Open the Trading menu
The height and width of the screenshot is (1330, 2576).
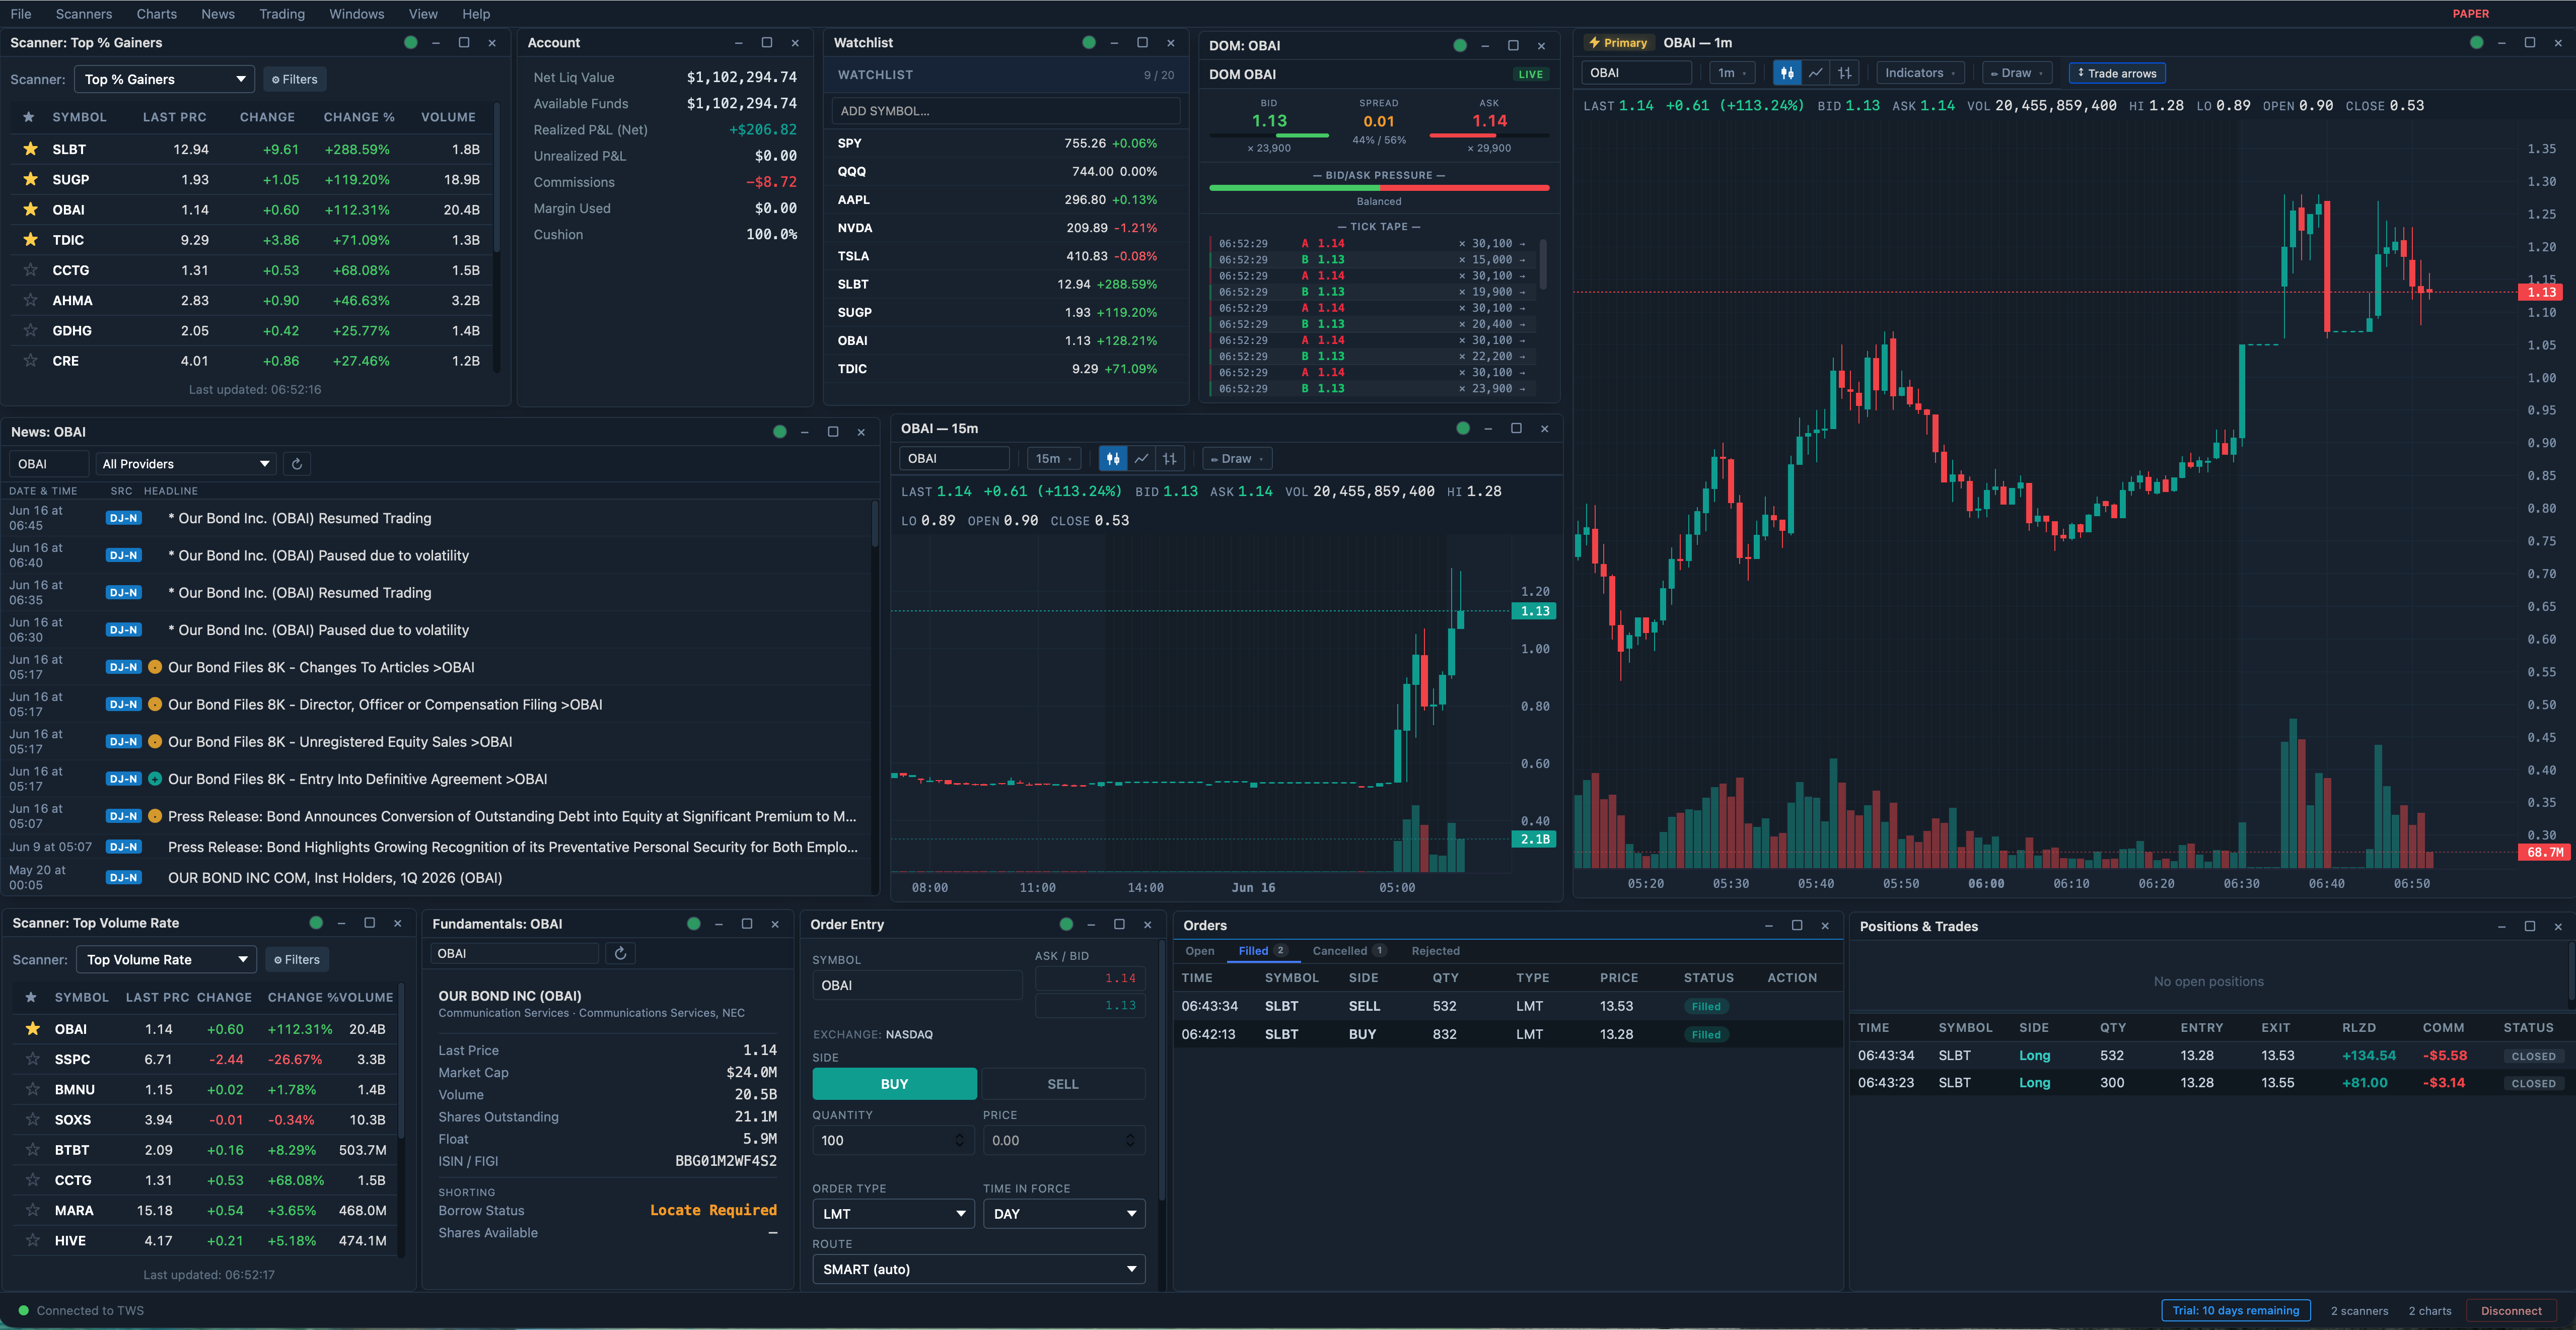pyautogui.click(x=282, y=14)
